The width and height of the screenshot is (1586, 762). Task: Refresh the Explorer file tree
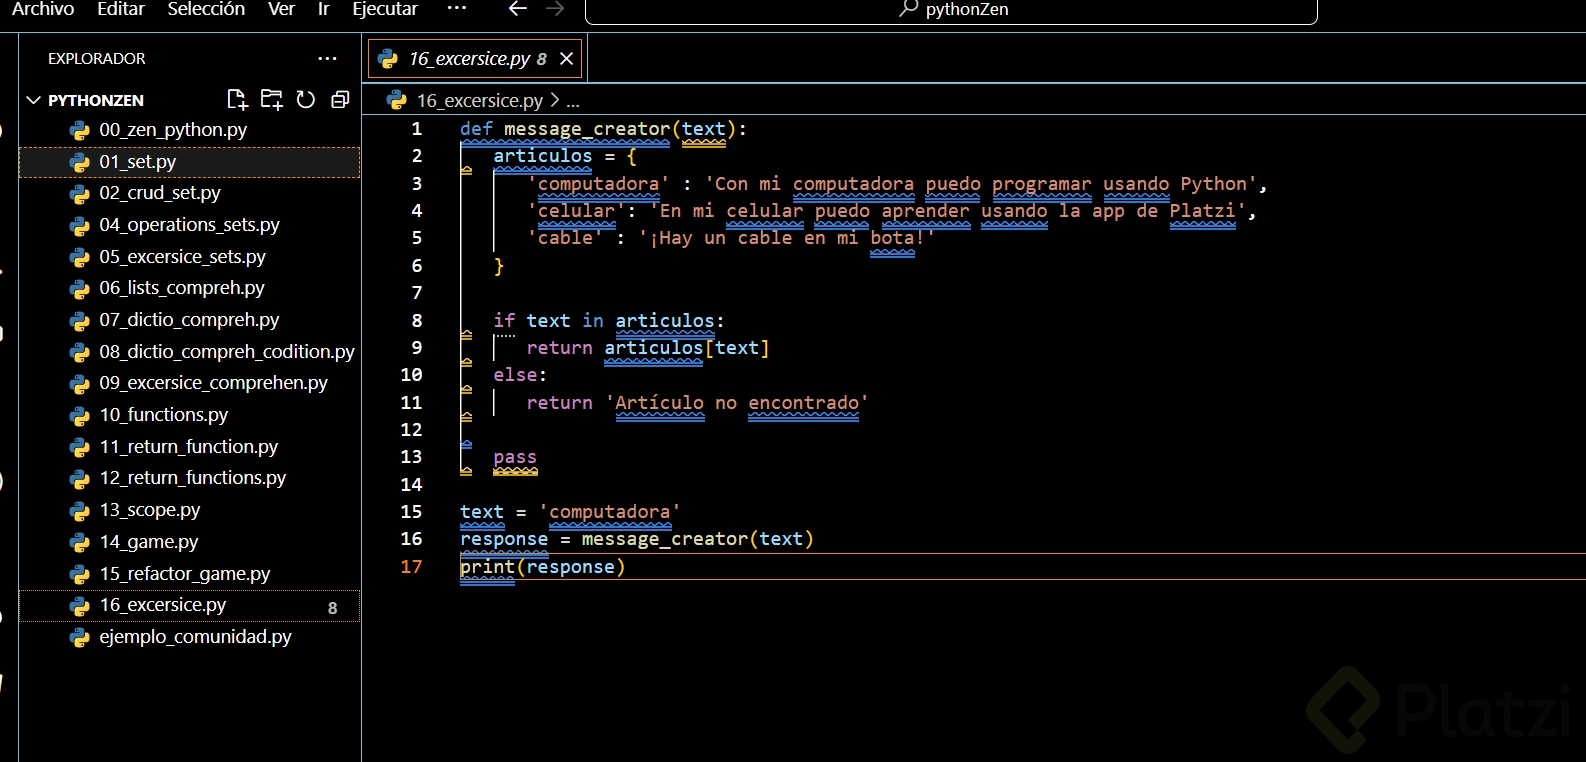pos(306,99)
